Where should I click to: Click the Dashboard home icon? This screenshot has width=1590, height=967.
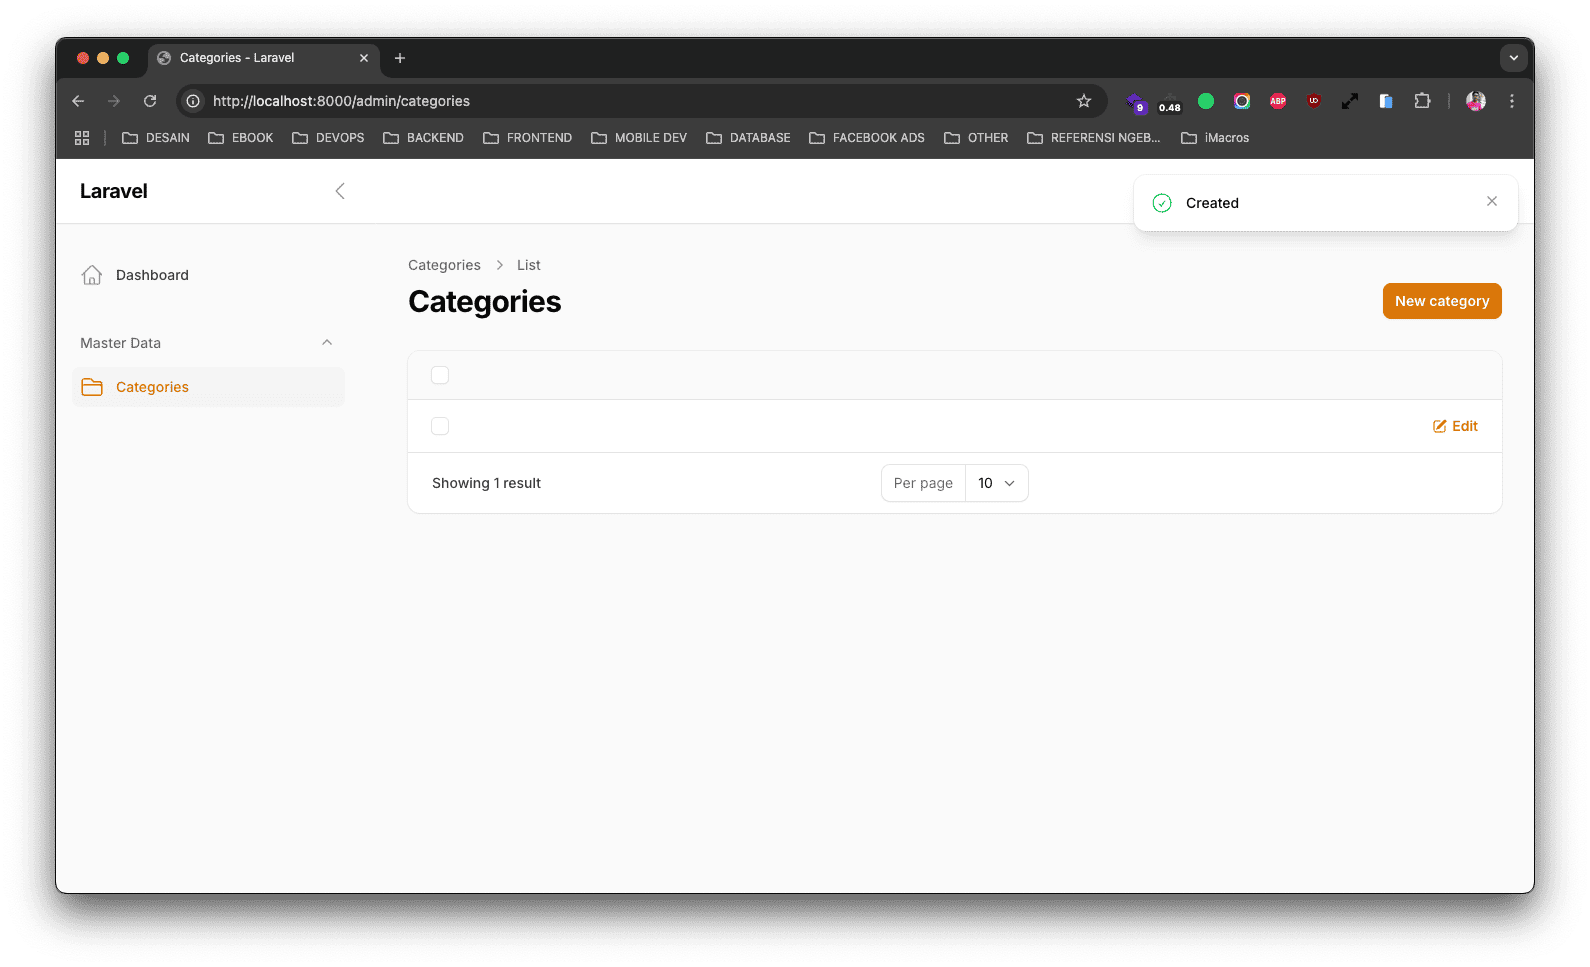[92, 275]
